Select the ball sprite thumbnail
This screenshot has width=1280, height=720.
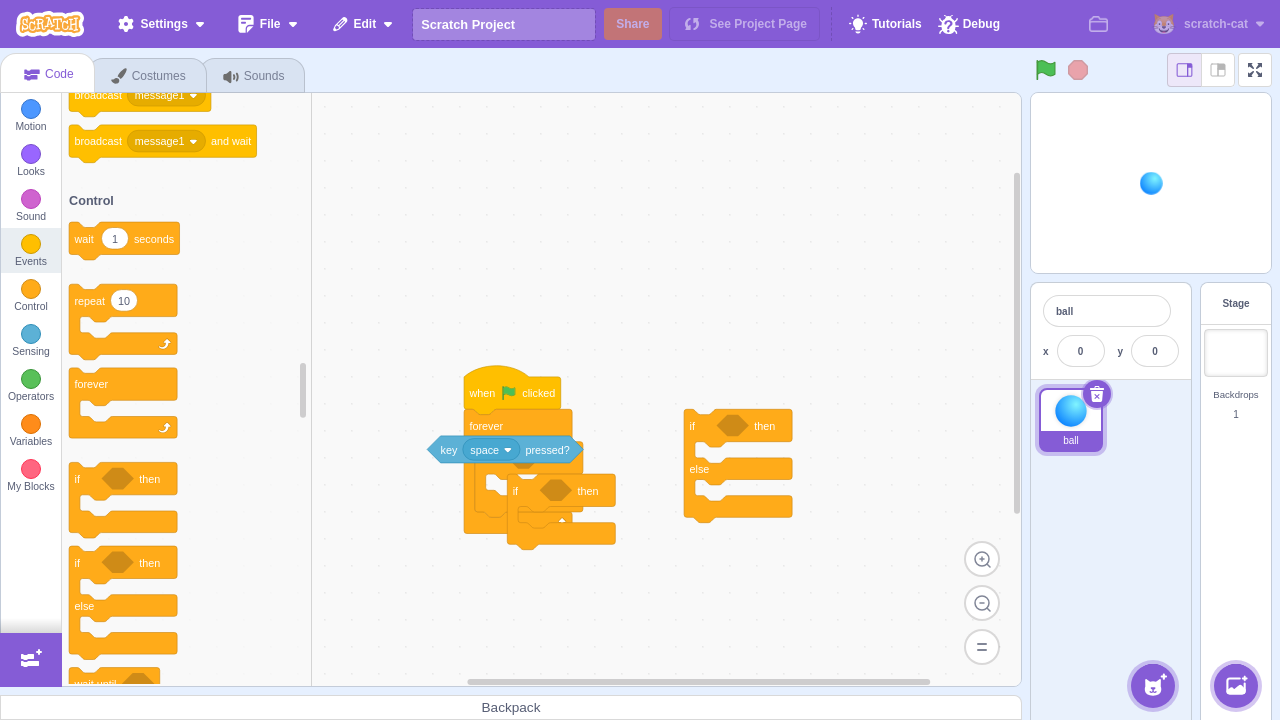point(1071,420)
